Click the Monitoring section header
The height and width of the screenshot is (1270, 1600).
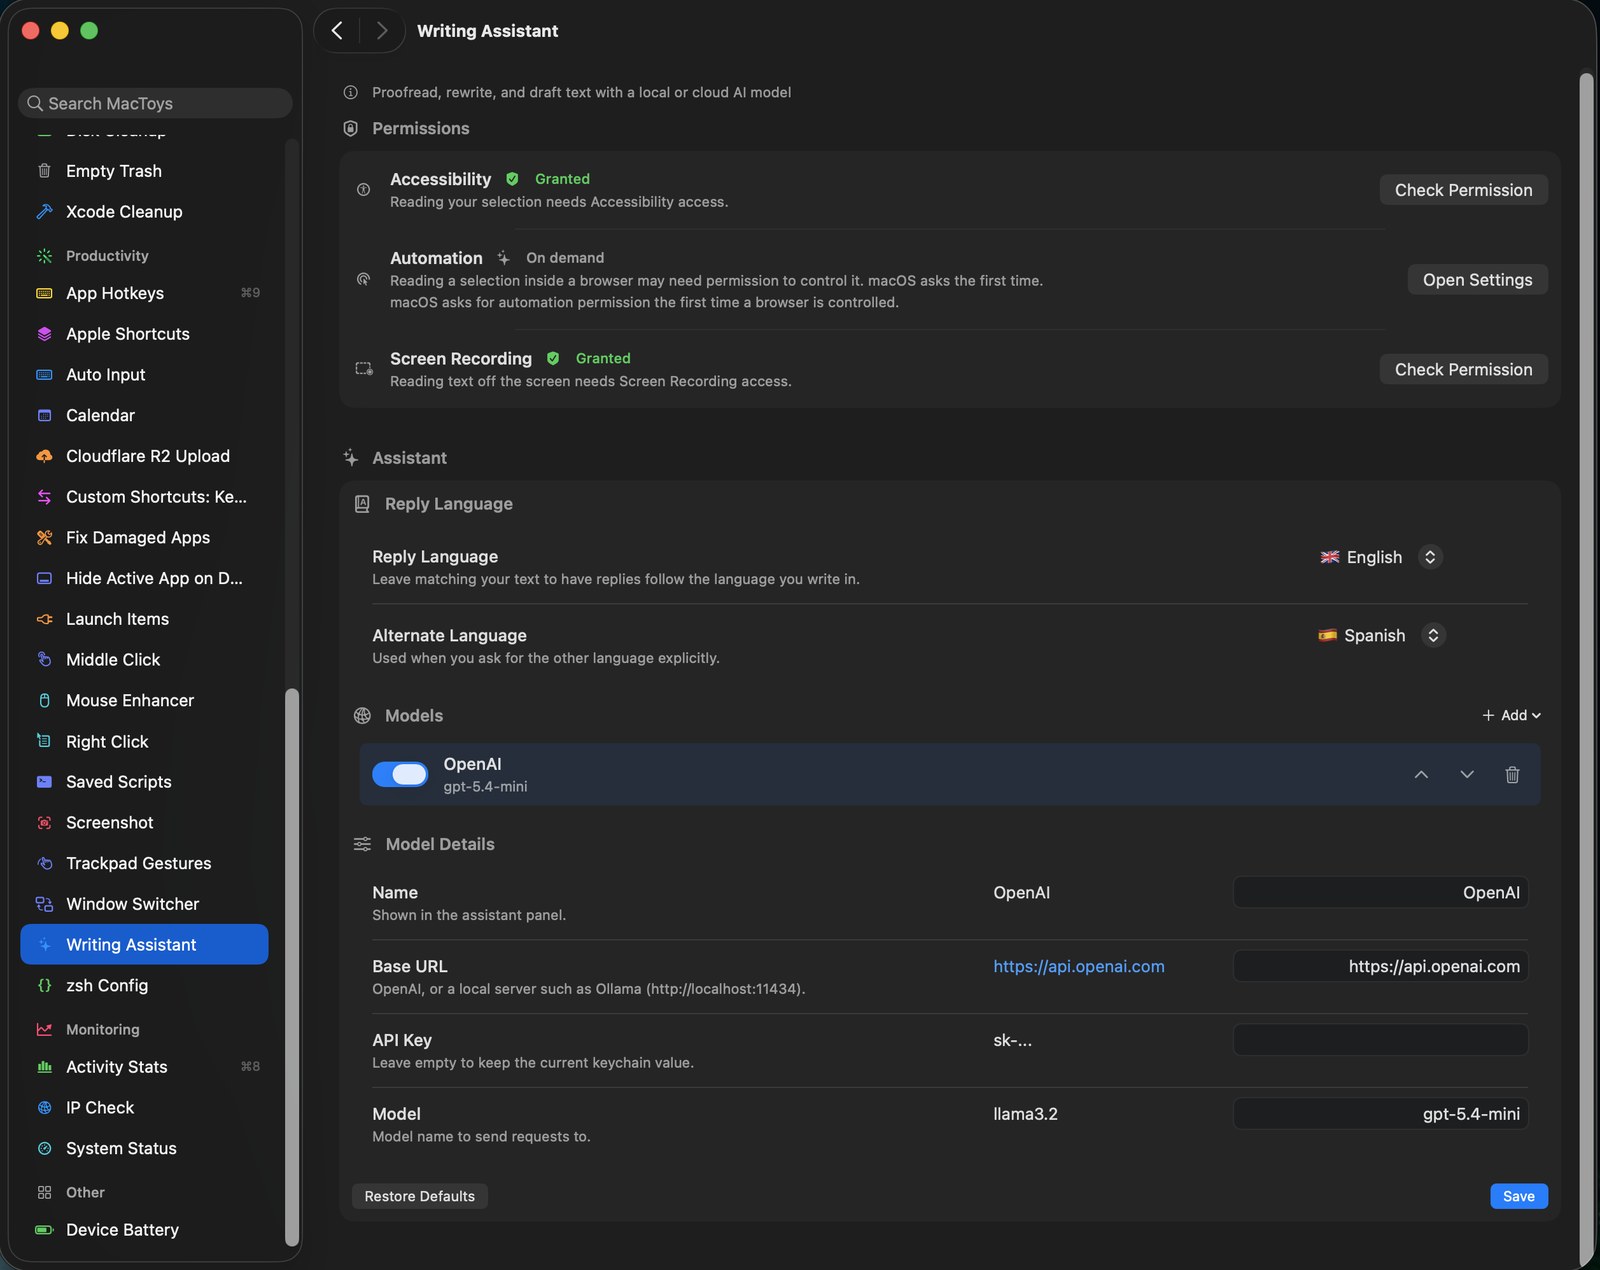point(103,1030)
